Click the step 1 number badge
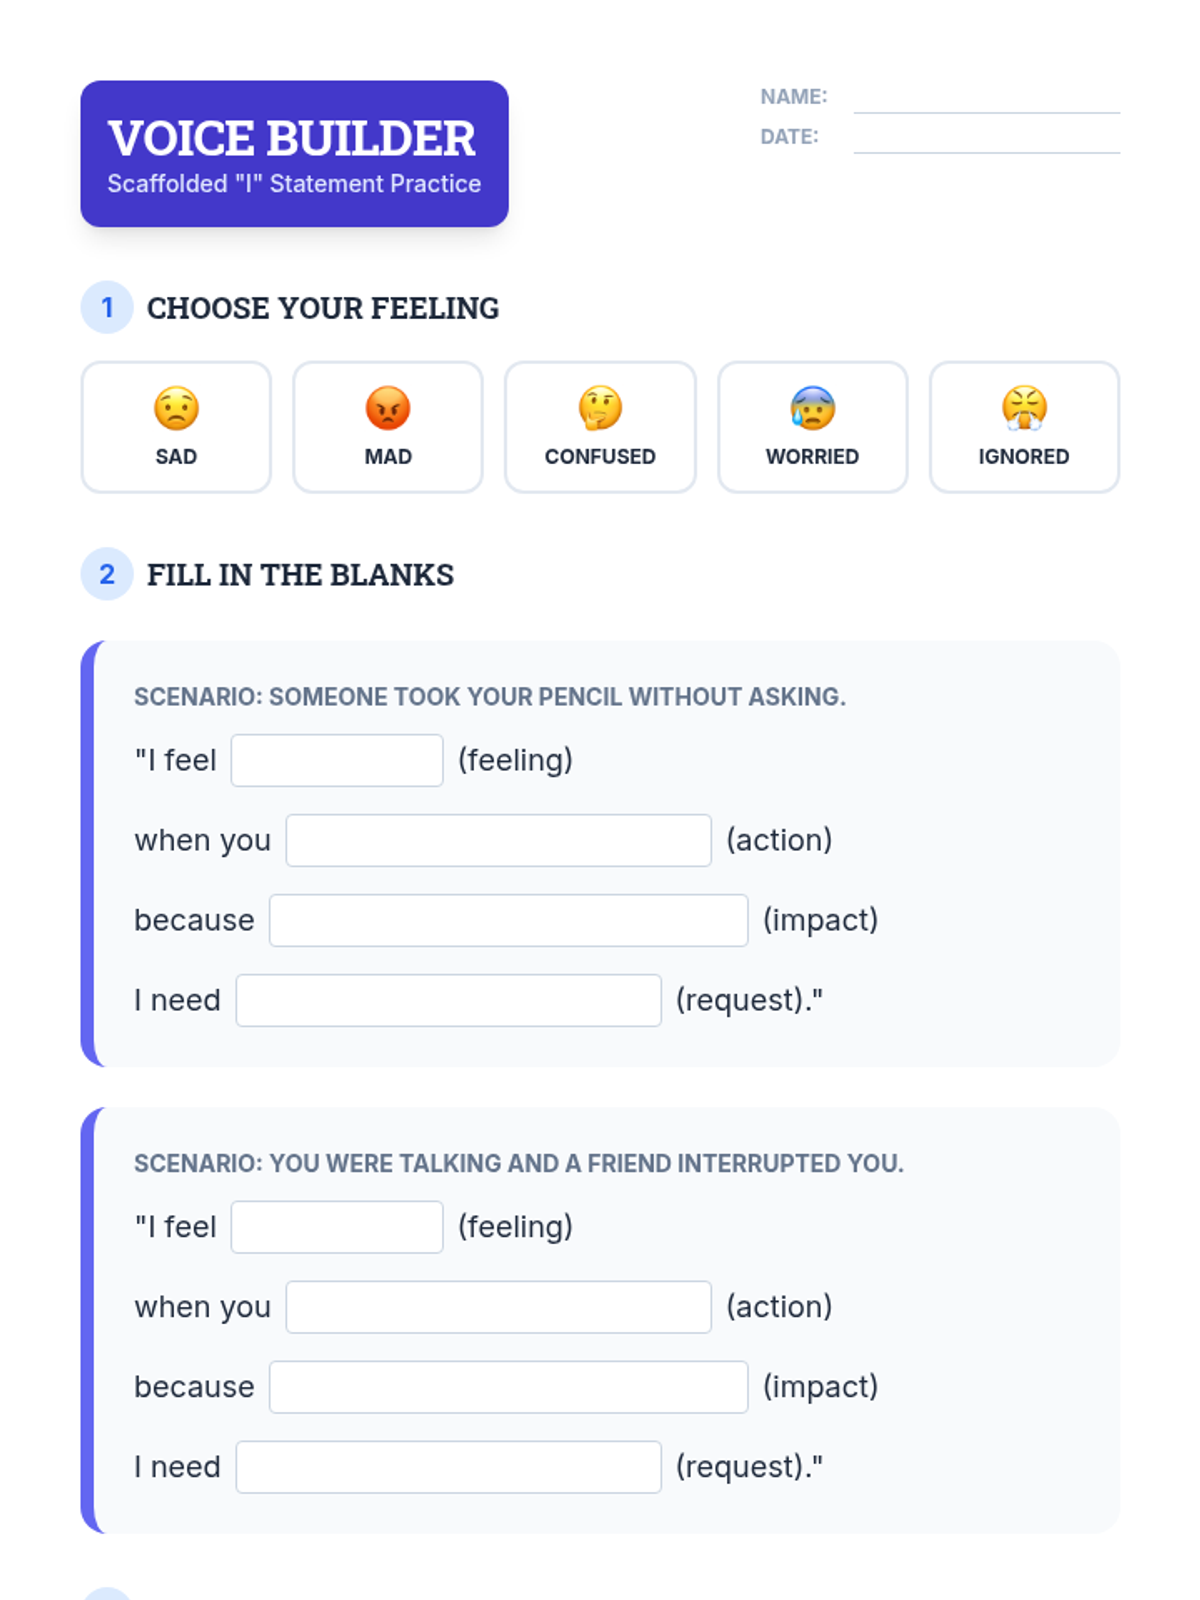The image size is (1200, 1600). (x=107, y=307)
